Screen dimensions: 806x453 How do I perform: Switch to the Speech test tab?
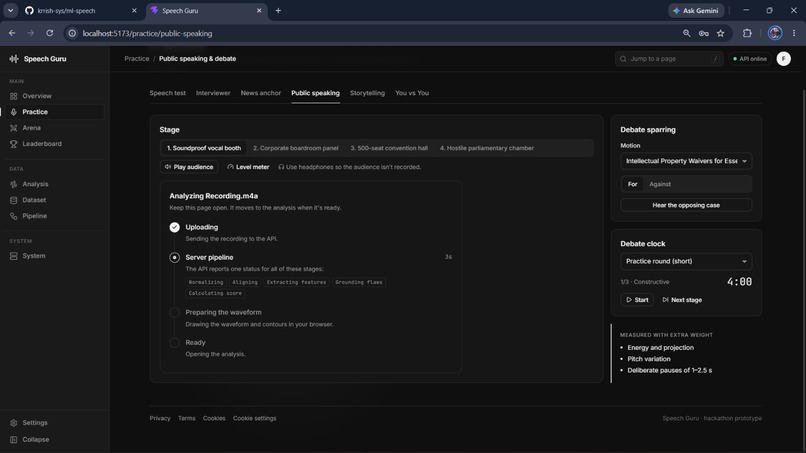click(168, 93)
